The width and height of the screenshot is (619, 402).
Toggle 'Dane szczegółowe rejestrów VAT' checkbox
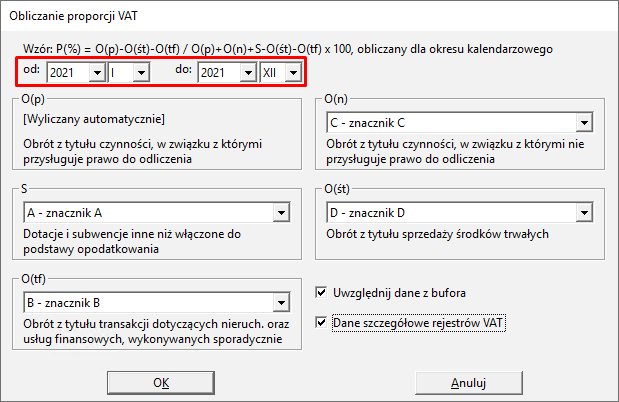[x=321, y=322]
